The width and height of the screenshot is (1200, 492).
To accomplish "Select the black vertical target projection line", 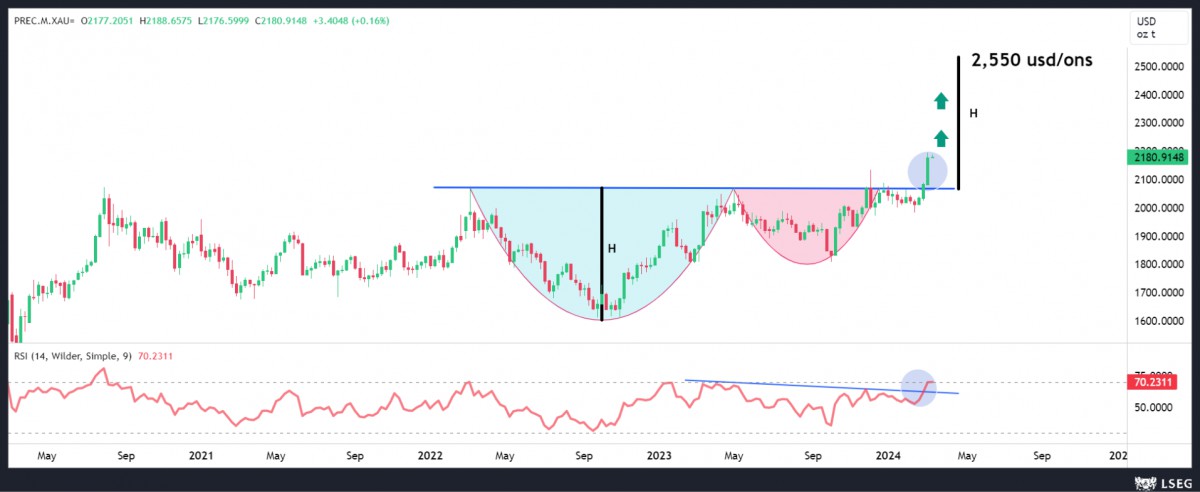I will (959, 120).
